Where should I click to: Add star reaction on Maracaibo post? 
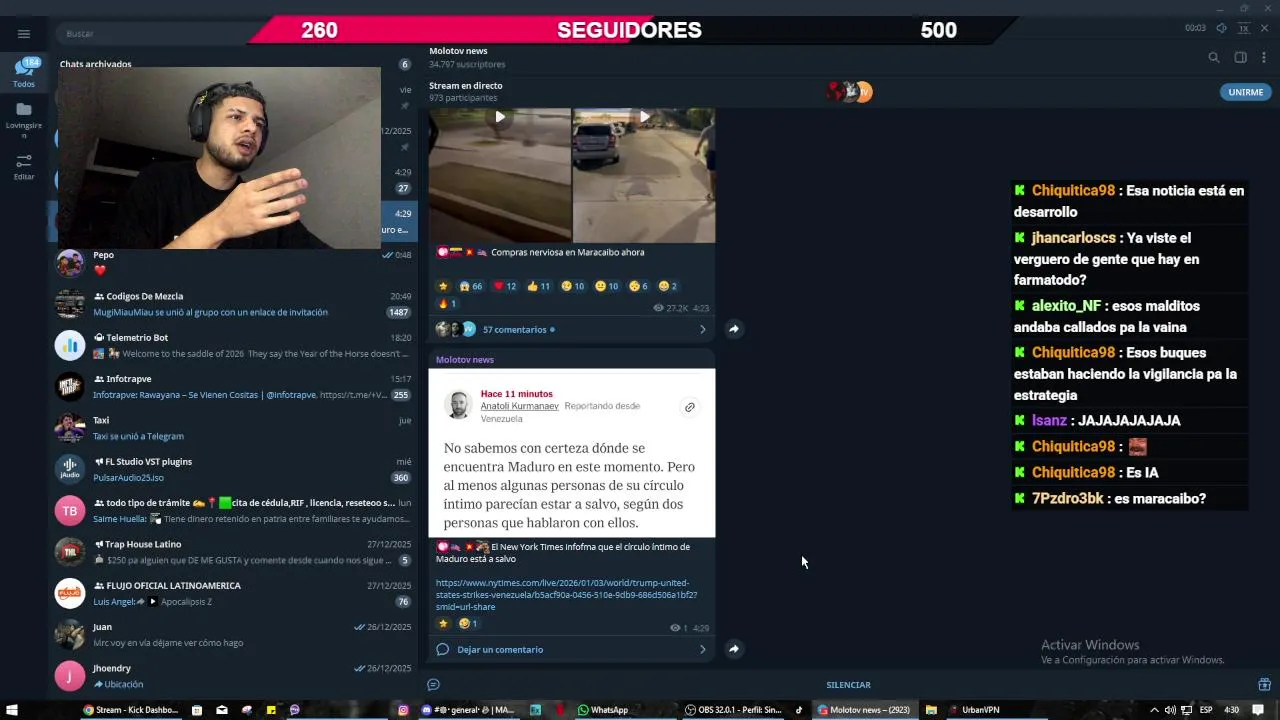443,286
